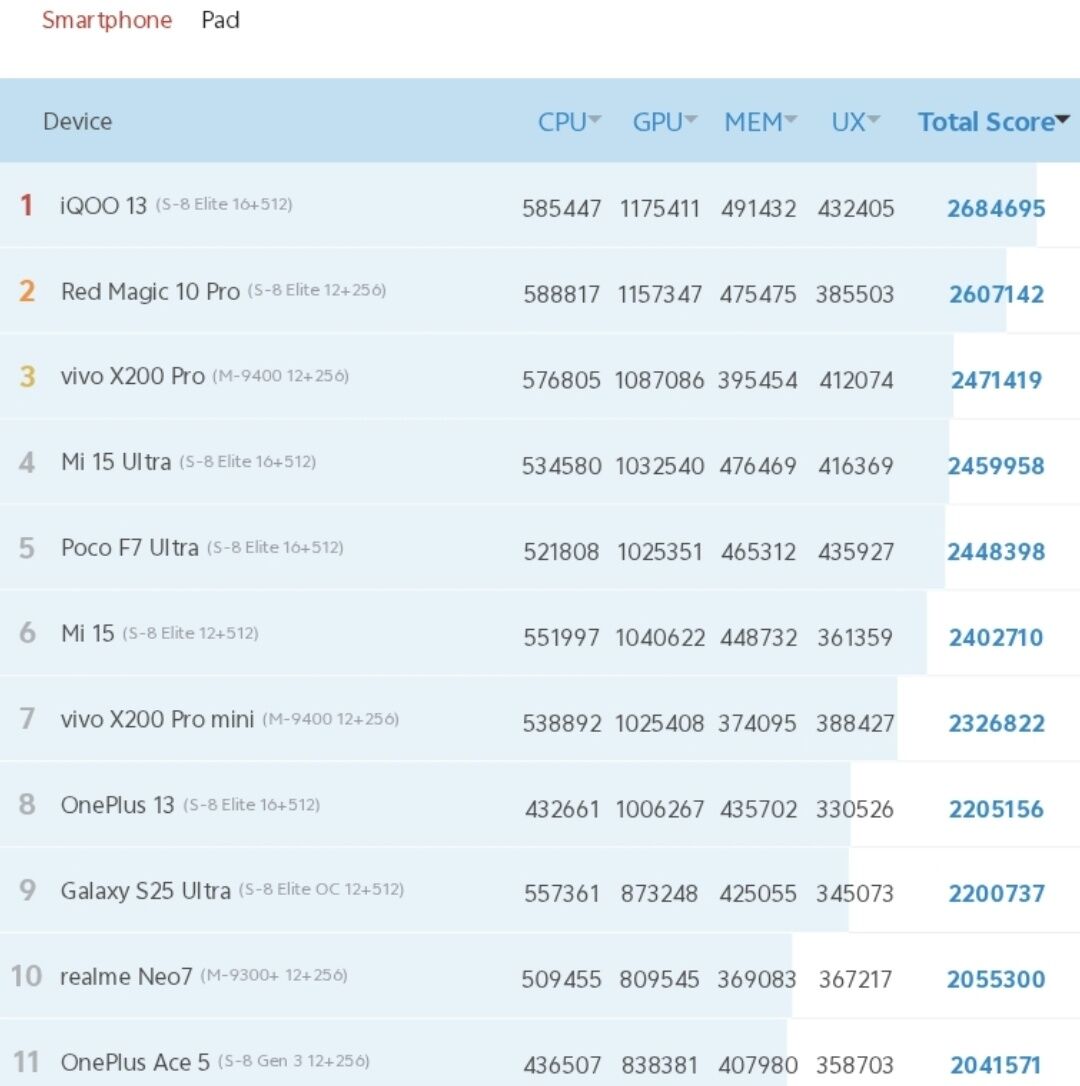Click the Device column header

click(78, 122)
